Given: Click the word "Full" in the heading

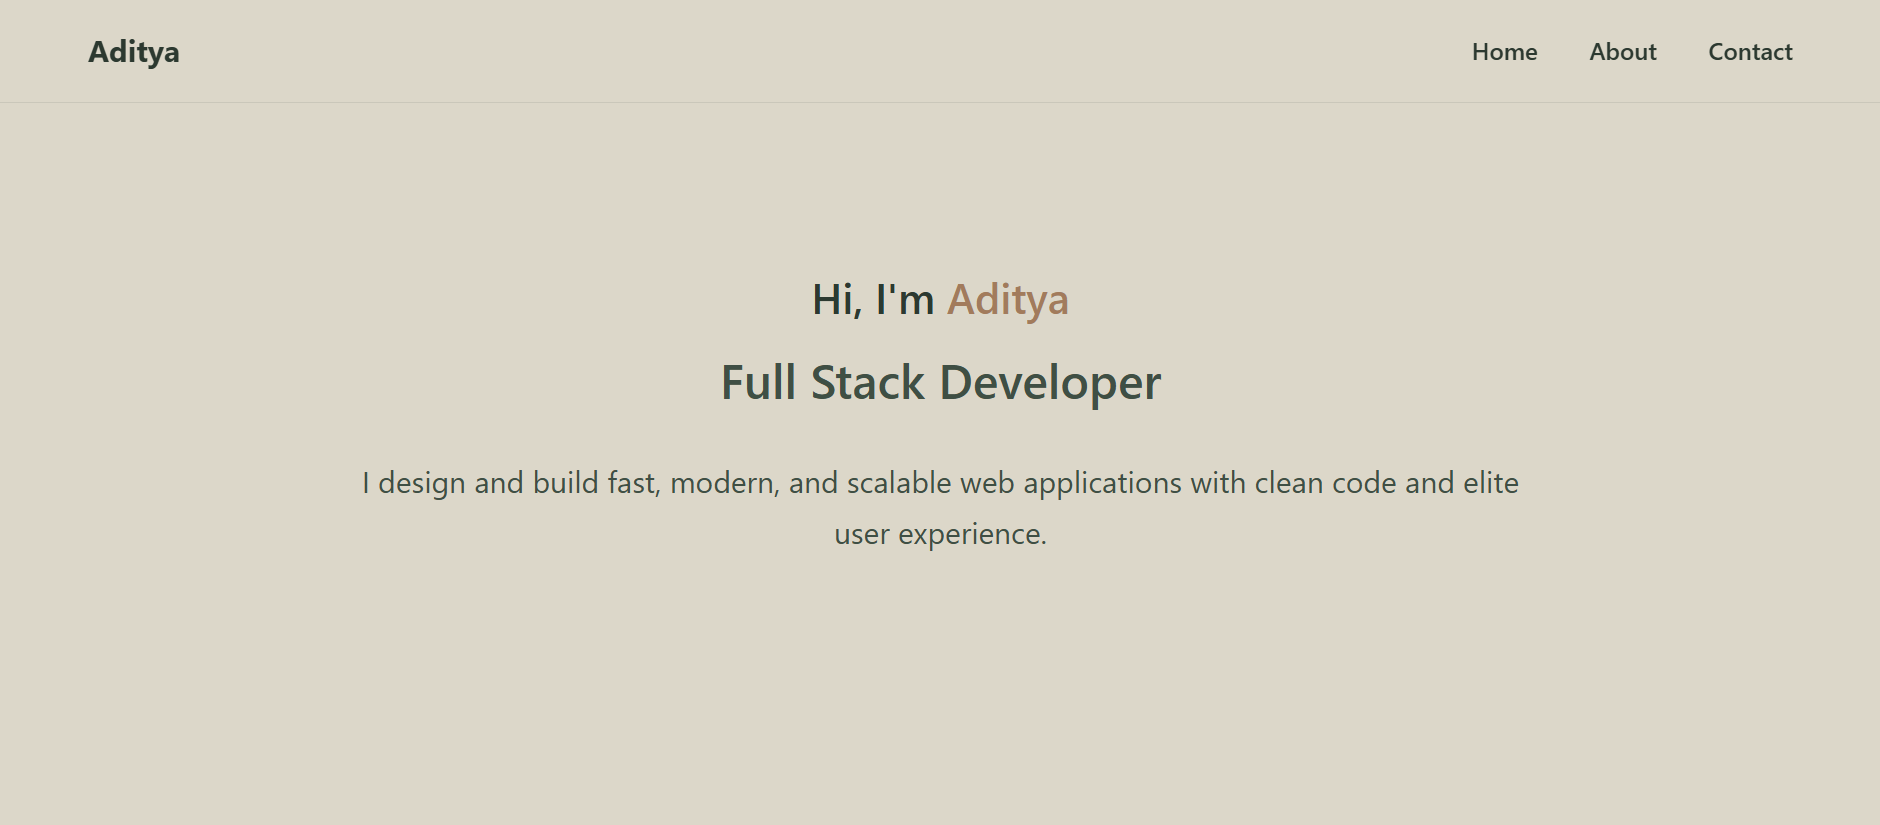Looking at the screenshot, I should coord(758,383).
